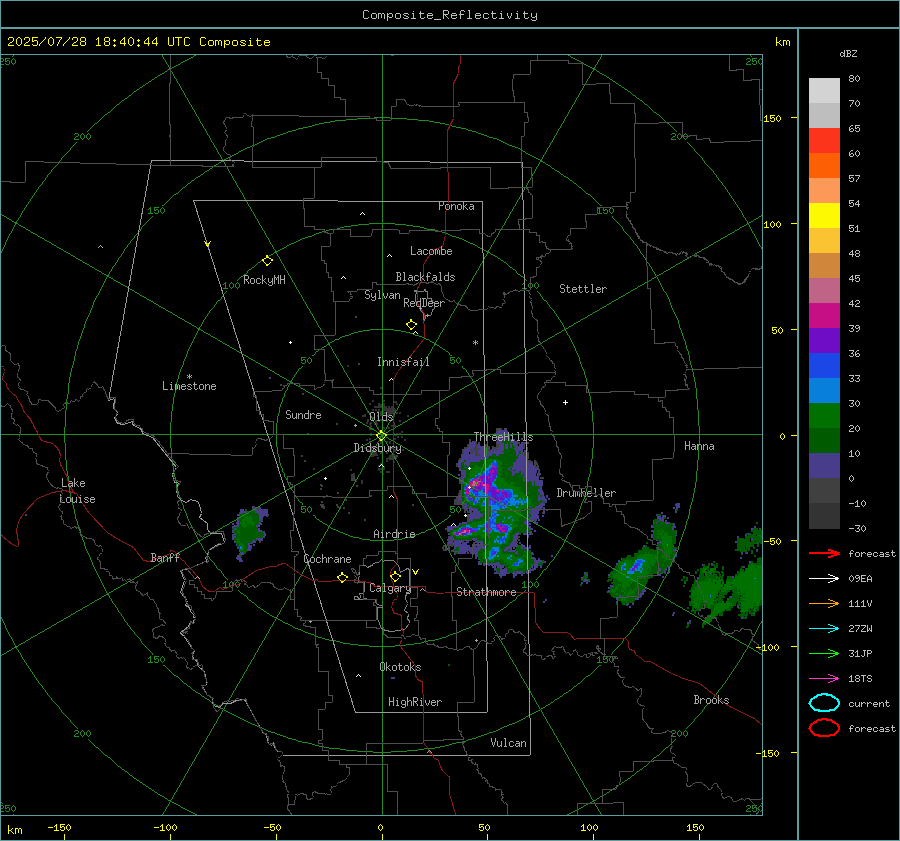
Task: Click the Lake Louise label
Action: pos(77,491)
